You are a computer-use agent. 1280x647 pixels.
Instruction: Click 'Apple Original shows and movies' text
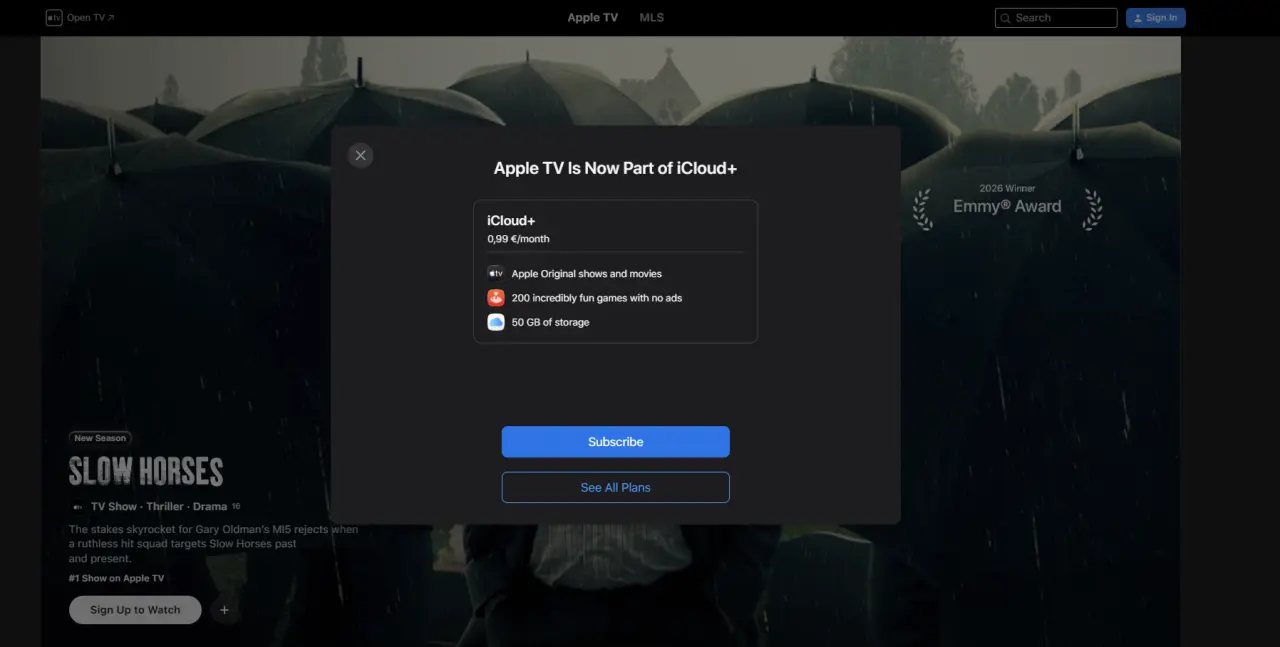587,274
